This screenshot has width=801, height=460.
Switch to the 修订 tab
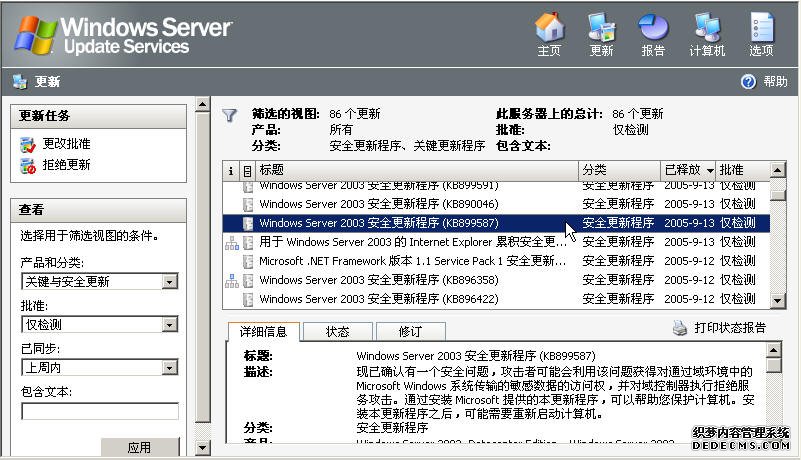coord(410,332)
